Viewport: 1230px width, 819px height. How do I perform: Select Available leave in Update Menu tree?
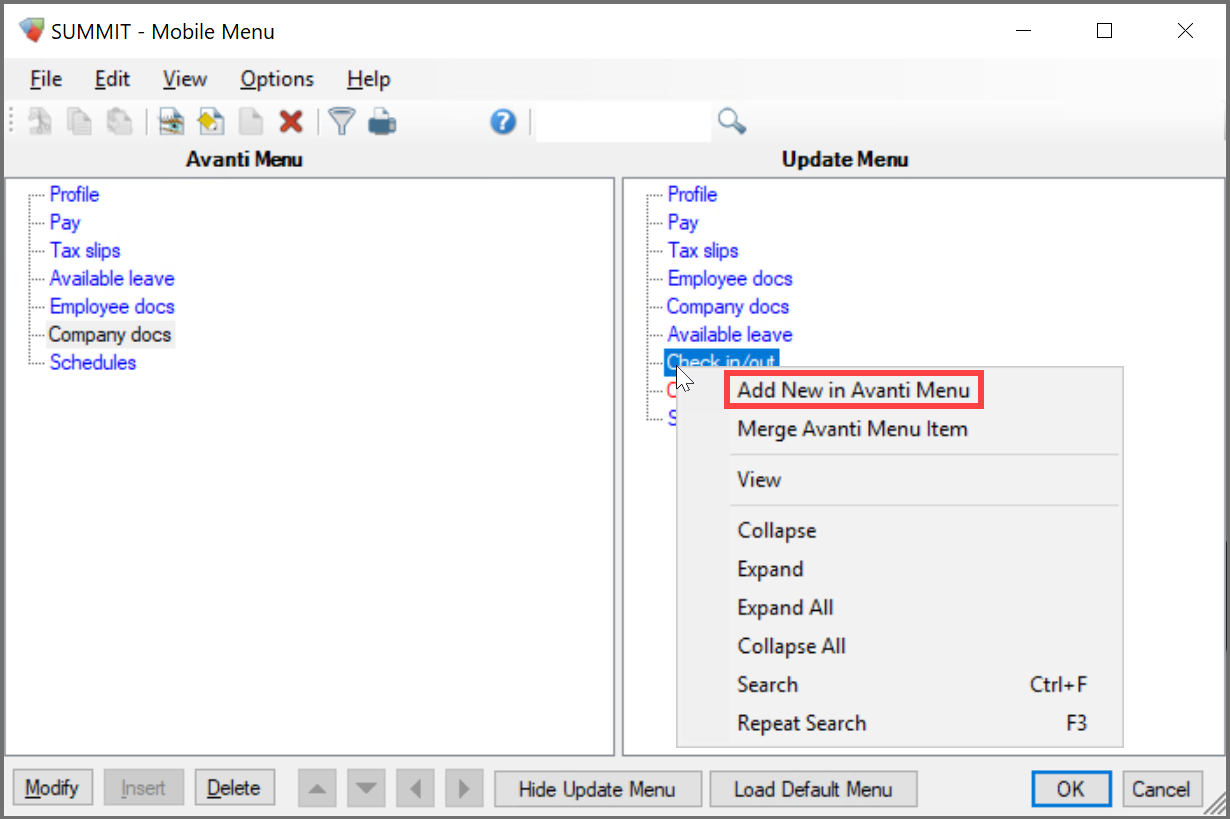[x=730, y=334]
